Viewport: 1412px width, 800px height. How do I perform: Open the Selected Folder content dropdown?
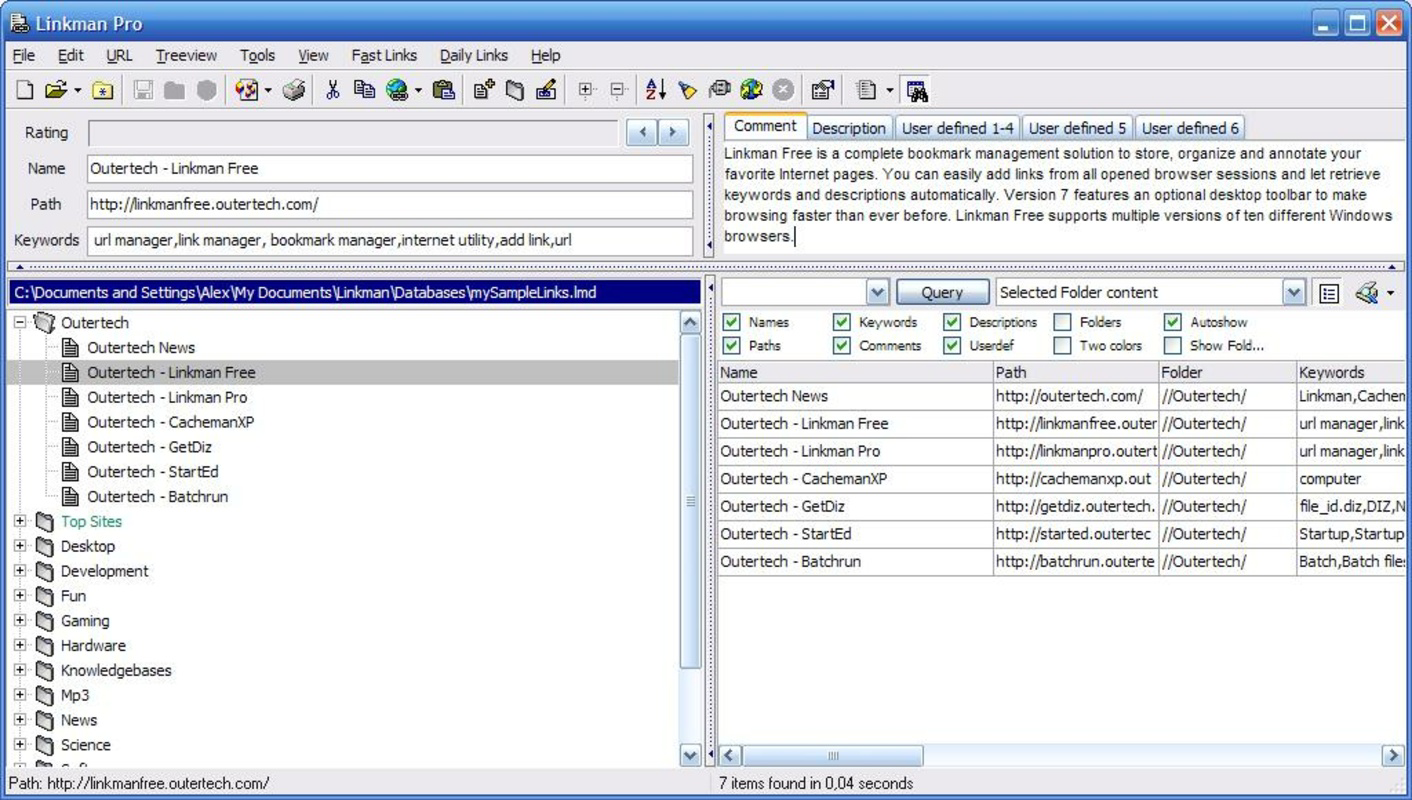pos(1294,293)
